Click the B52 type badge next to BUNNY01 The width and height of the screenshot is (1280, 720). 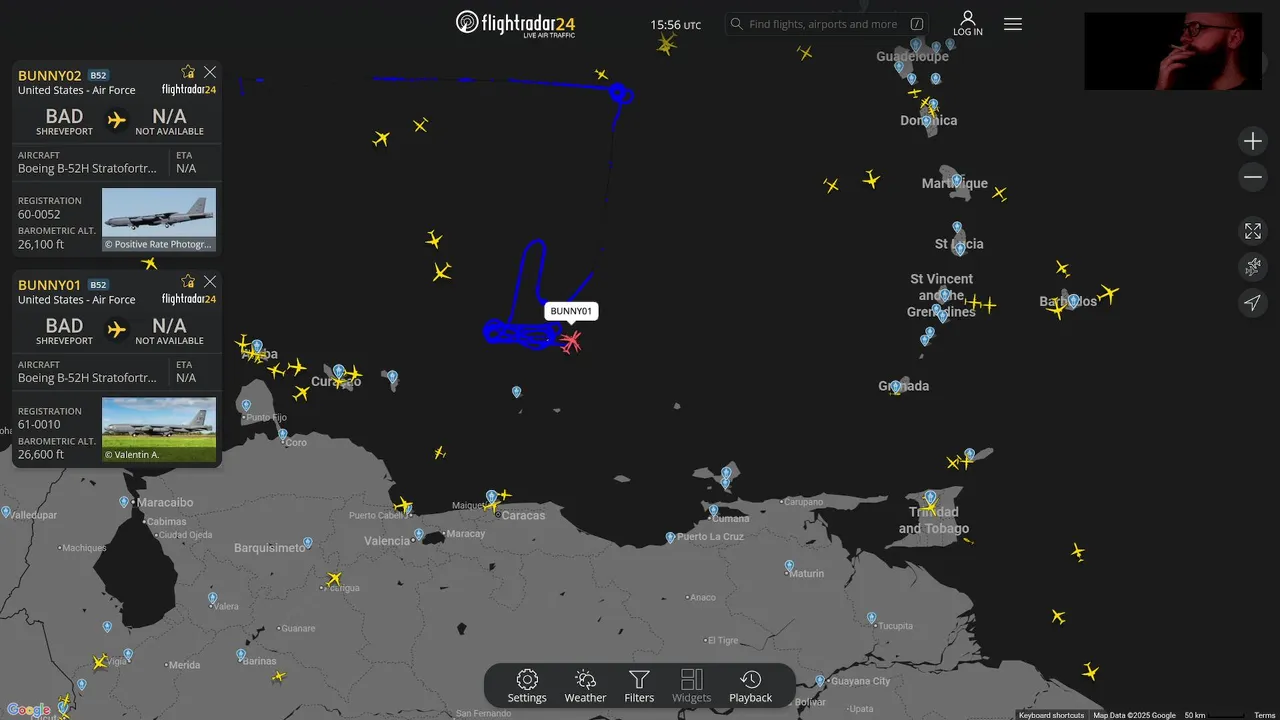point(98,286)
